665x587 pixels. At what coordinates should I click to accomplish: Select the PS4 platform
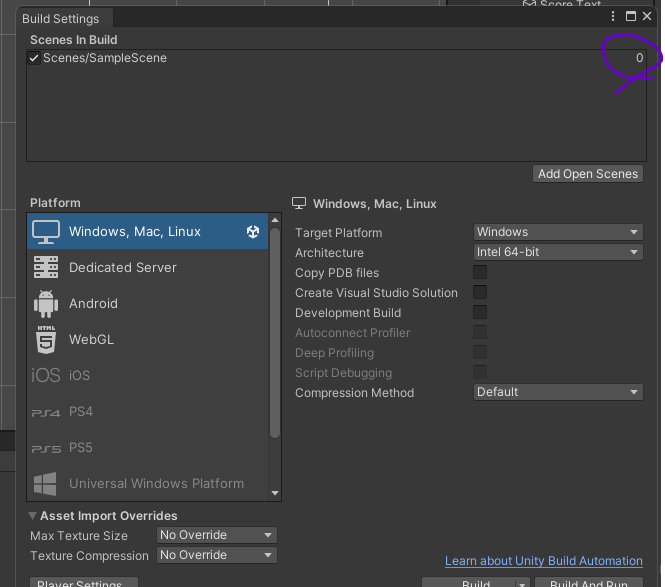click(148, 411)
